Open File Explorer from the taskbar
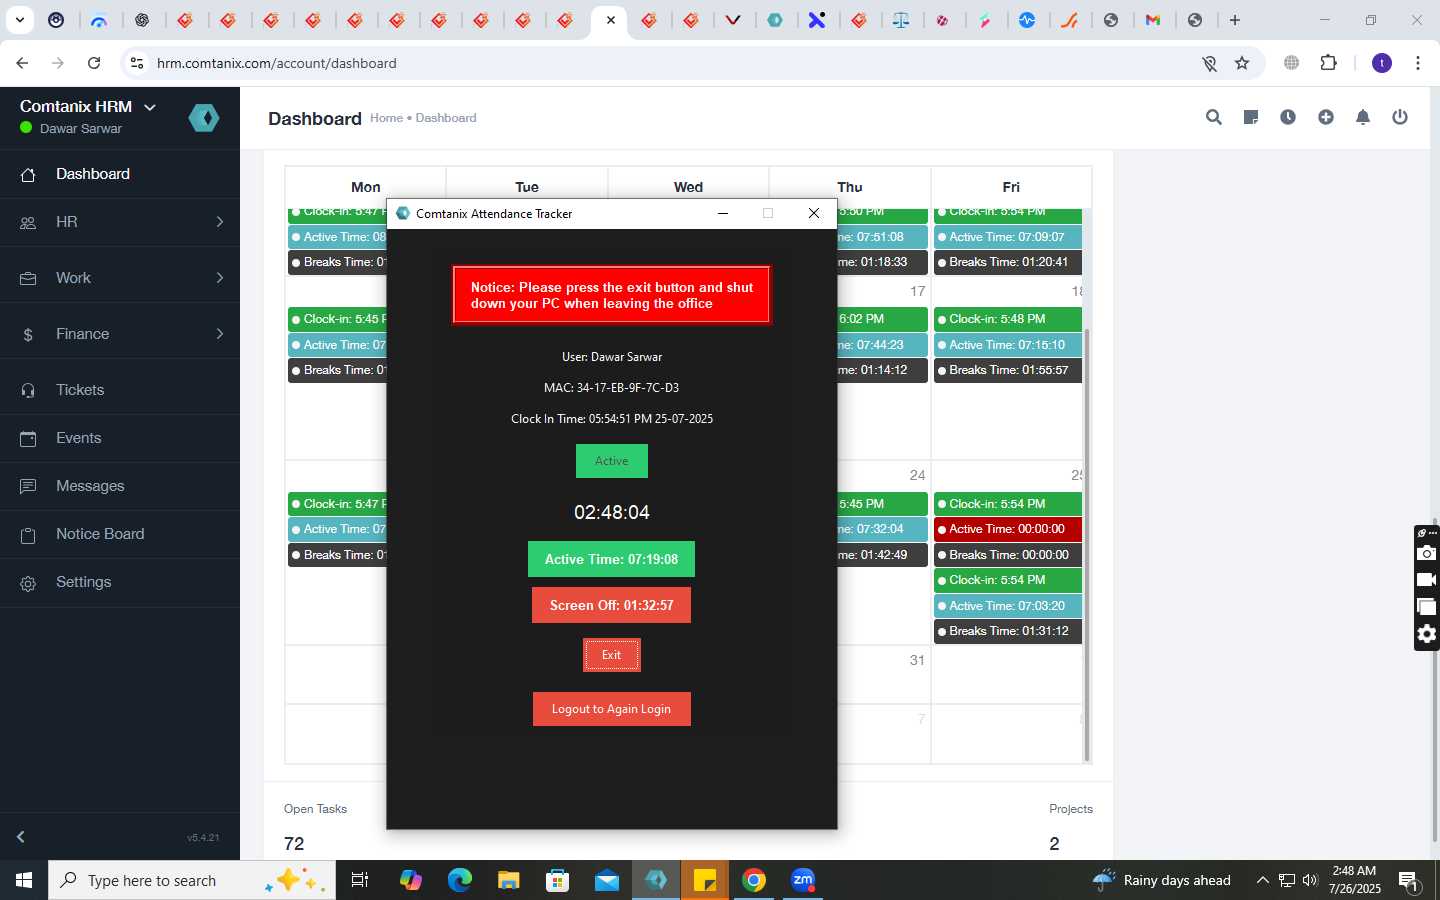Viewport: 1440px width, 900px height. (508, 880)
